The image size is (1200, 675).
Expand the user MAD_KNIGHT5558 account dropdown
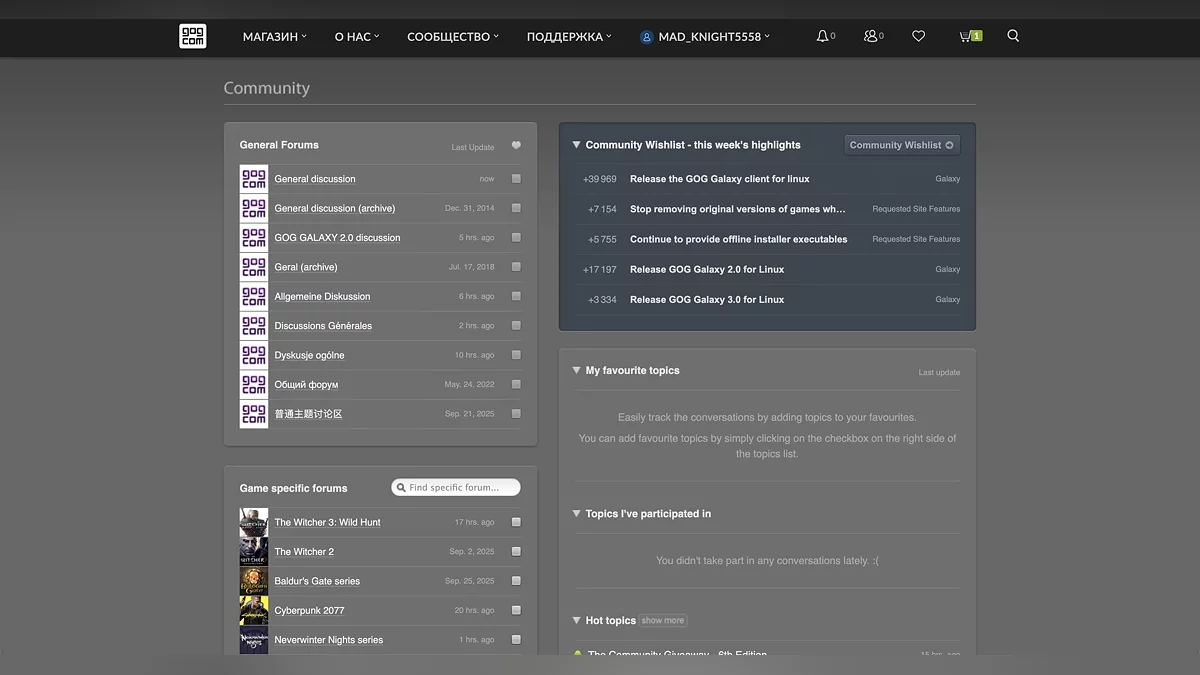pyautogui.click(x=705, y=37)
